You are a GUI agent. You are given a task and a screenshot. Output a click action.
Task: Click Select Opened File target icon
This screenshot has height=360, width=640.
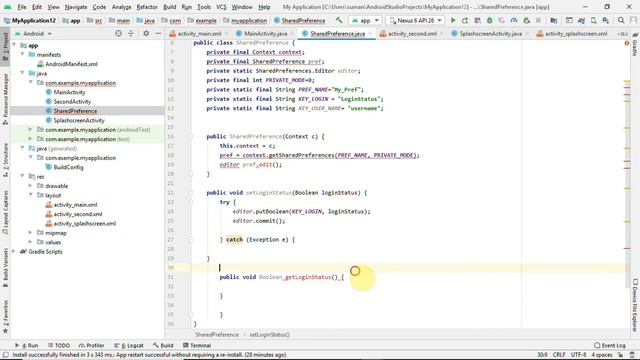[118, 33]
